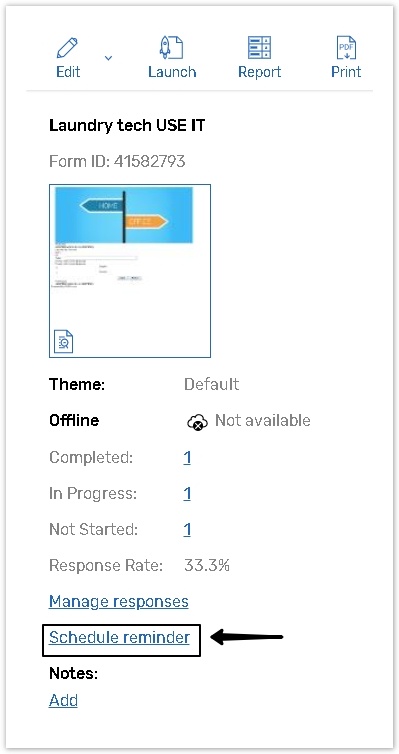The height and width of the screenshot is (754, 399).
Task: Click the offline cloud unavailable icon
Action: click(x=197, y=422)
